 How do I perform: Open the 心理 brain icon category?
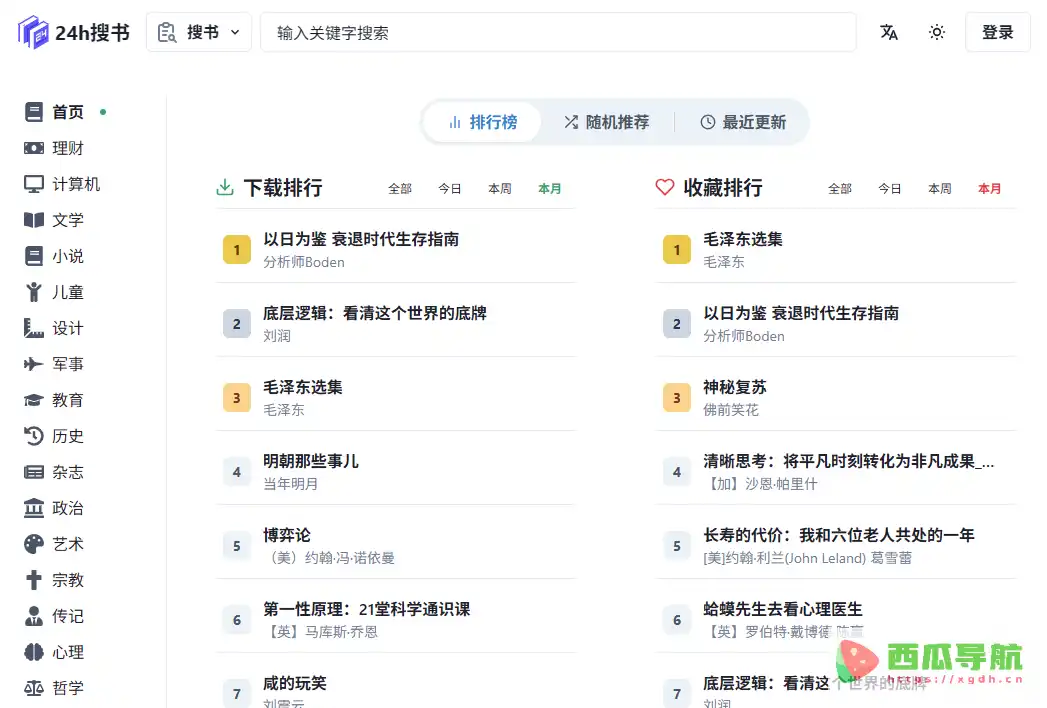pos(33,652)
